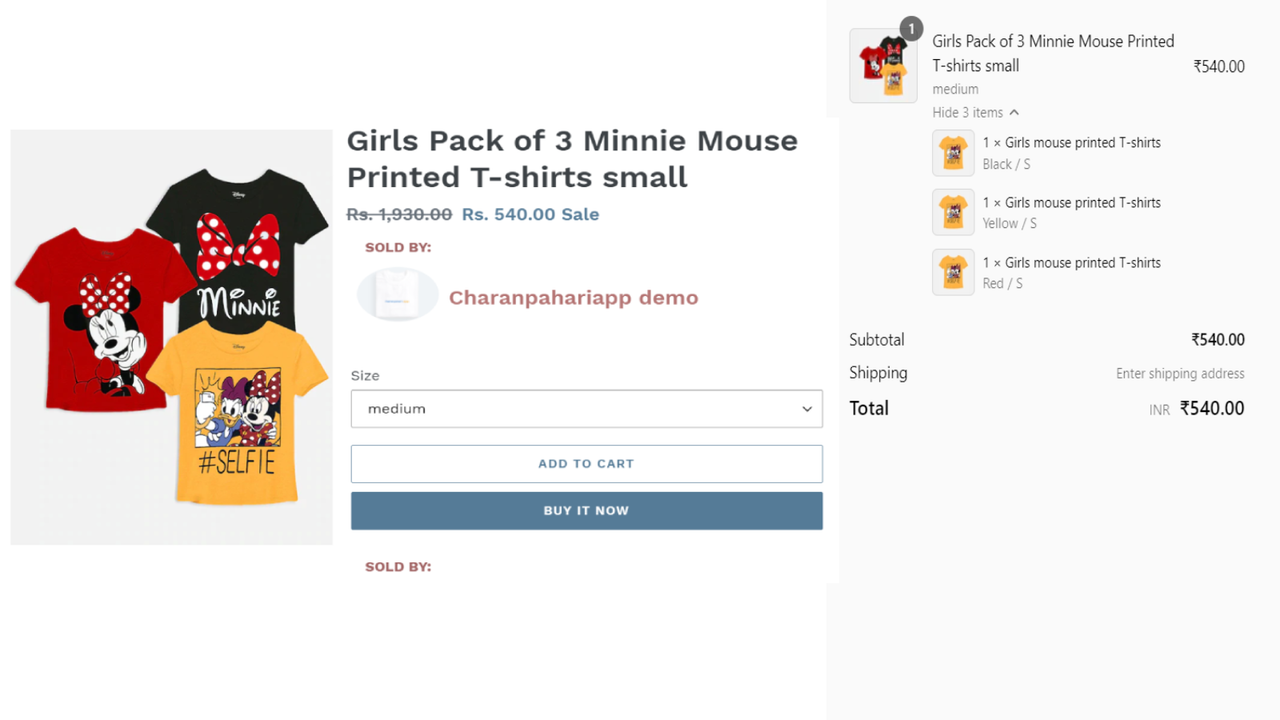The width and height of the screenshot is (1280, 720).
Task: Click Enter shipping address
Action: 1180,373
